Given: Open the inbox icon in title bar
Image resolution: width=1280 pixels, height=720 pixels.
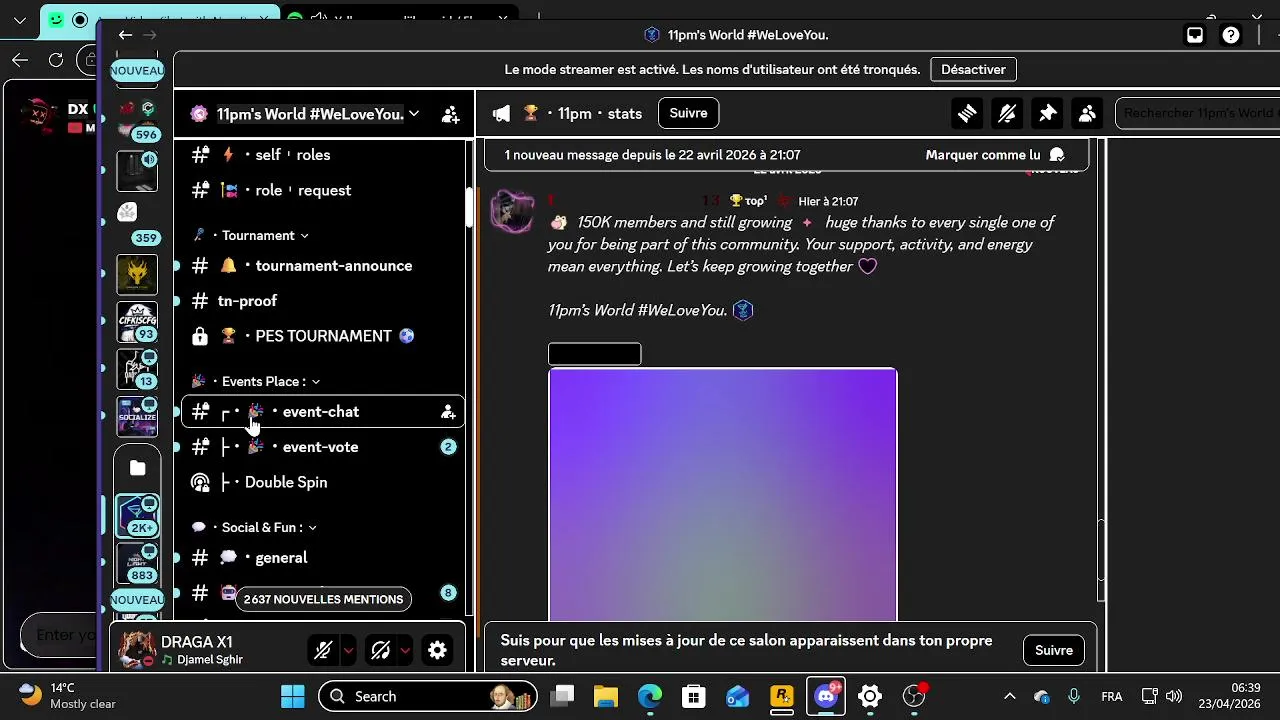Looking at the screenshot, I should tap(1194, 35).
